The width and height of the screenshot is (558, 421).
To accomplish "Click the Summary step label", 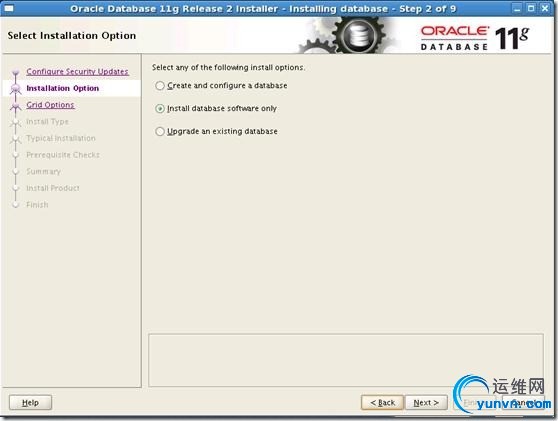I will click(43, 172).
